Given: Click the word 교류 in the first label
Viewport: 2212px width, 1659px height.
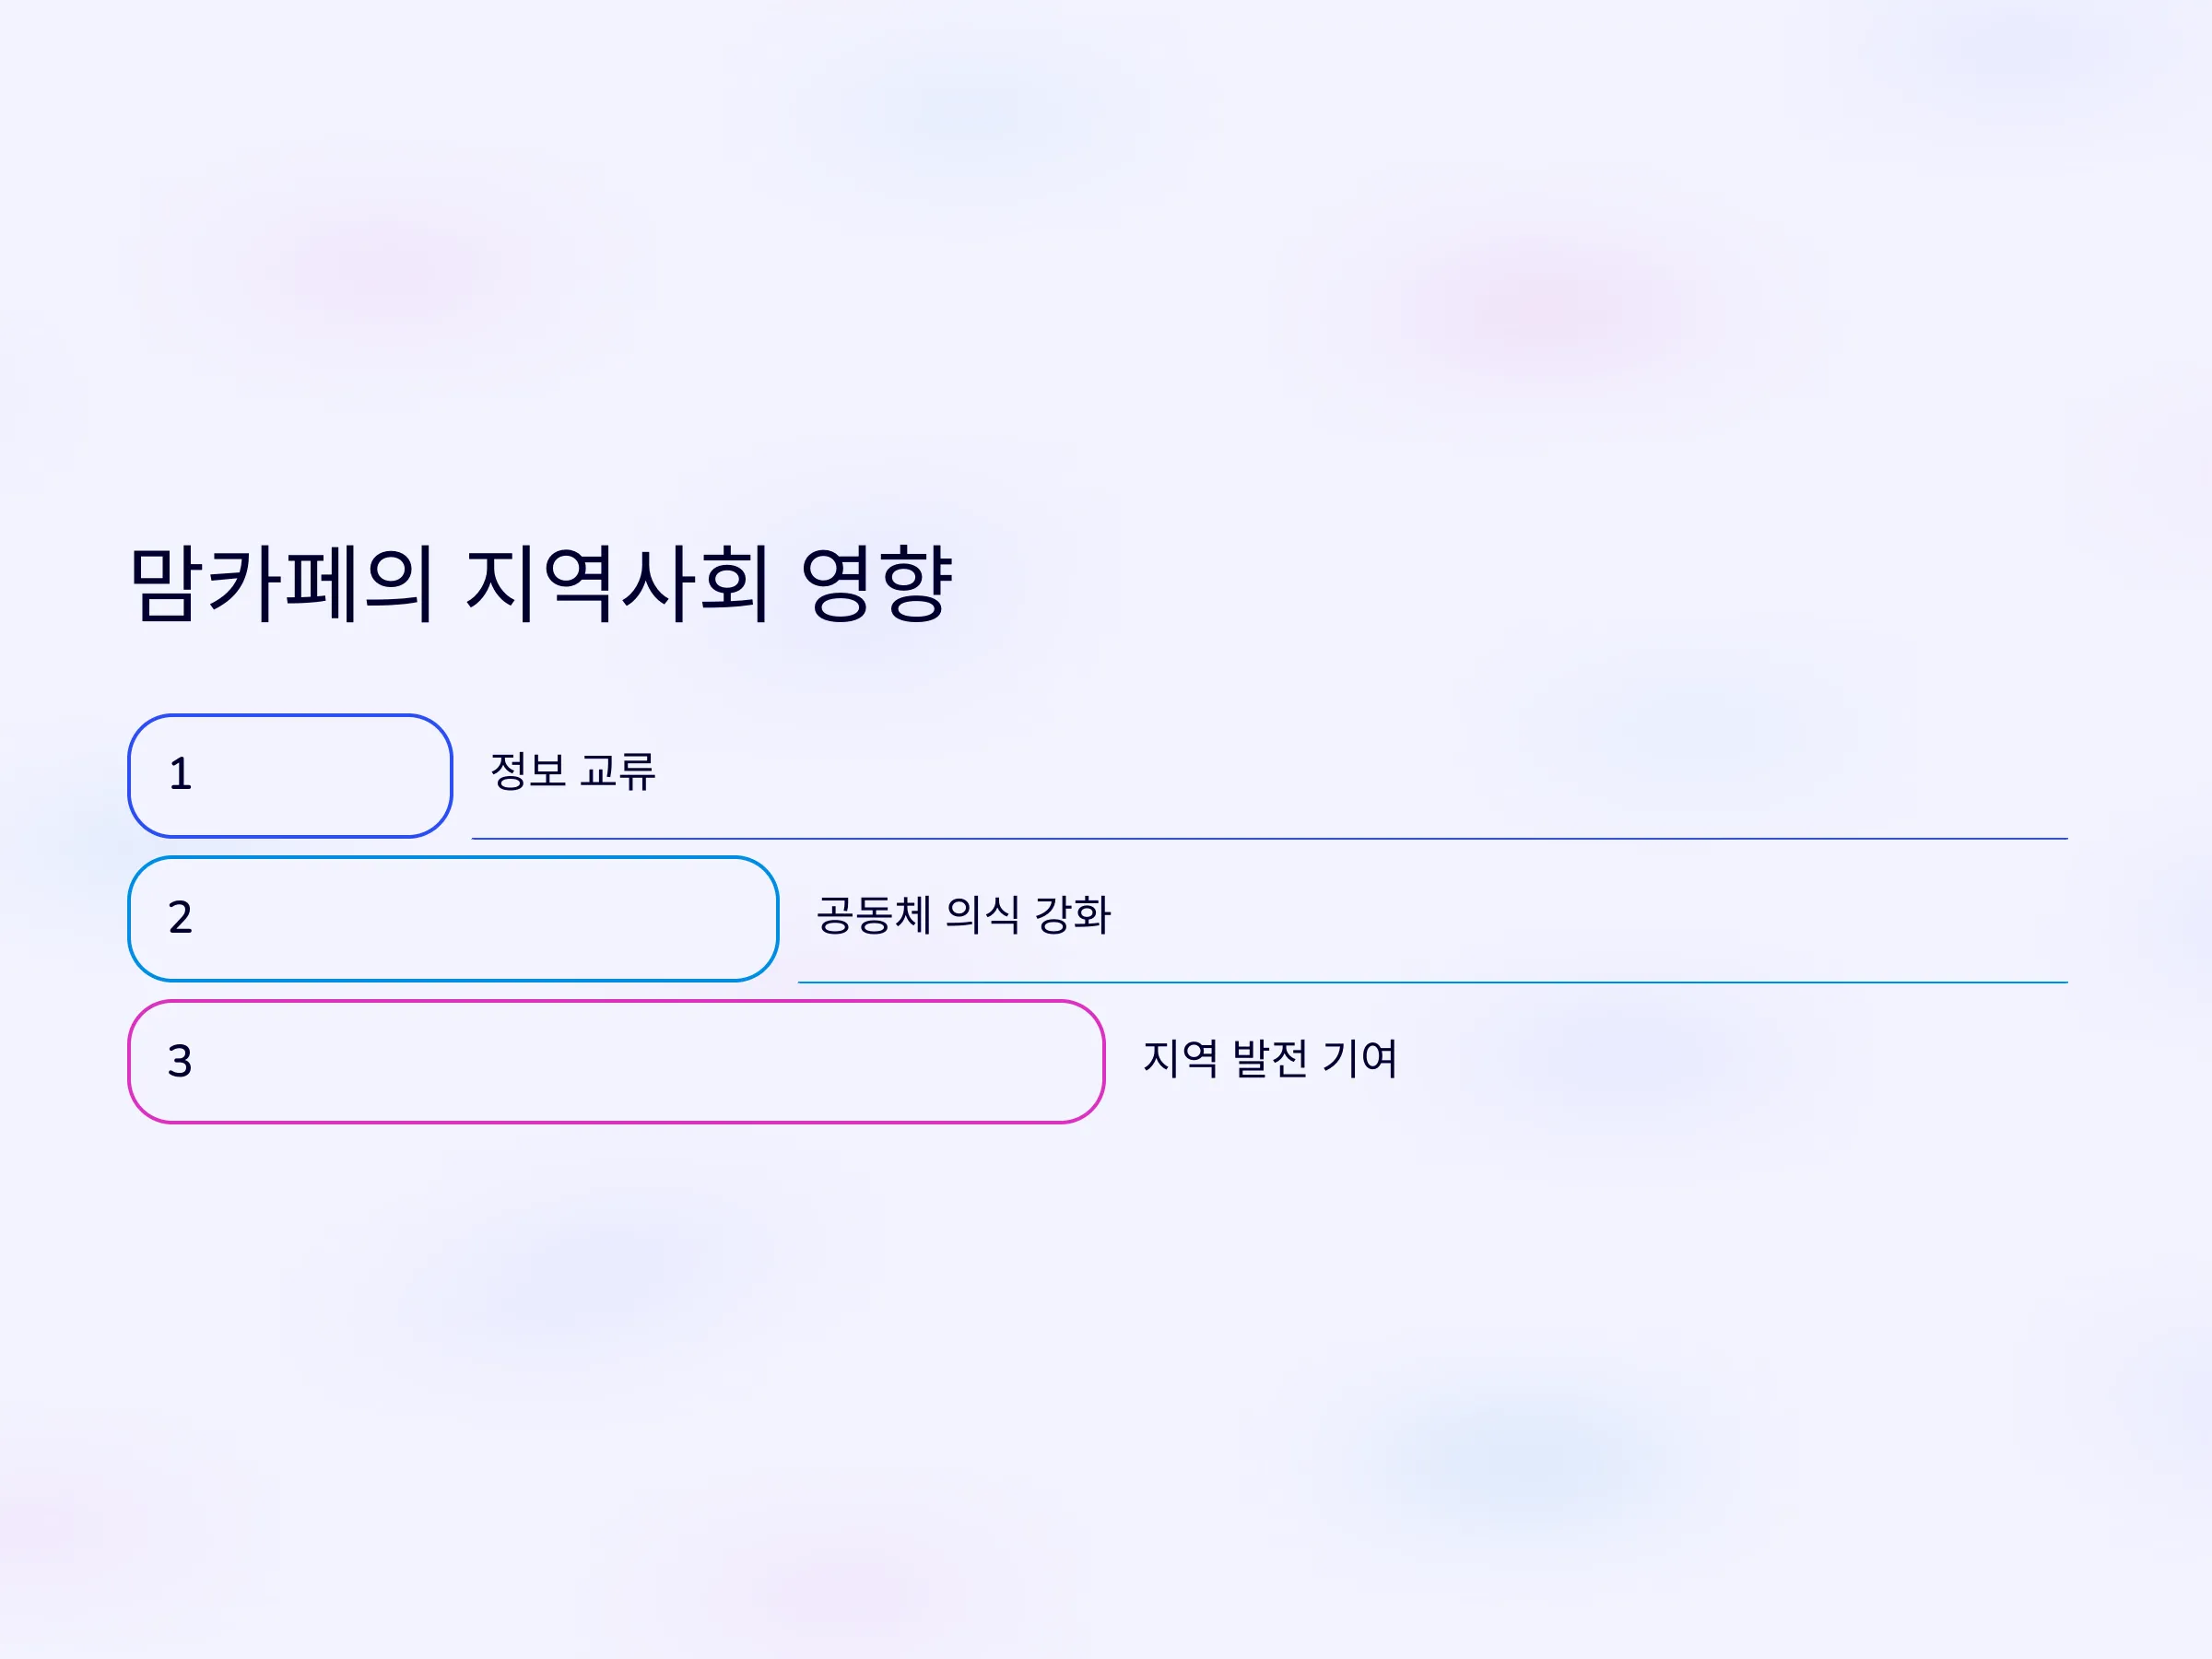Looking at the screenshot, I should pyautogui.click(x=618, y=771).
